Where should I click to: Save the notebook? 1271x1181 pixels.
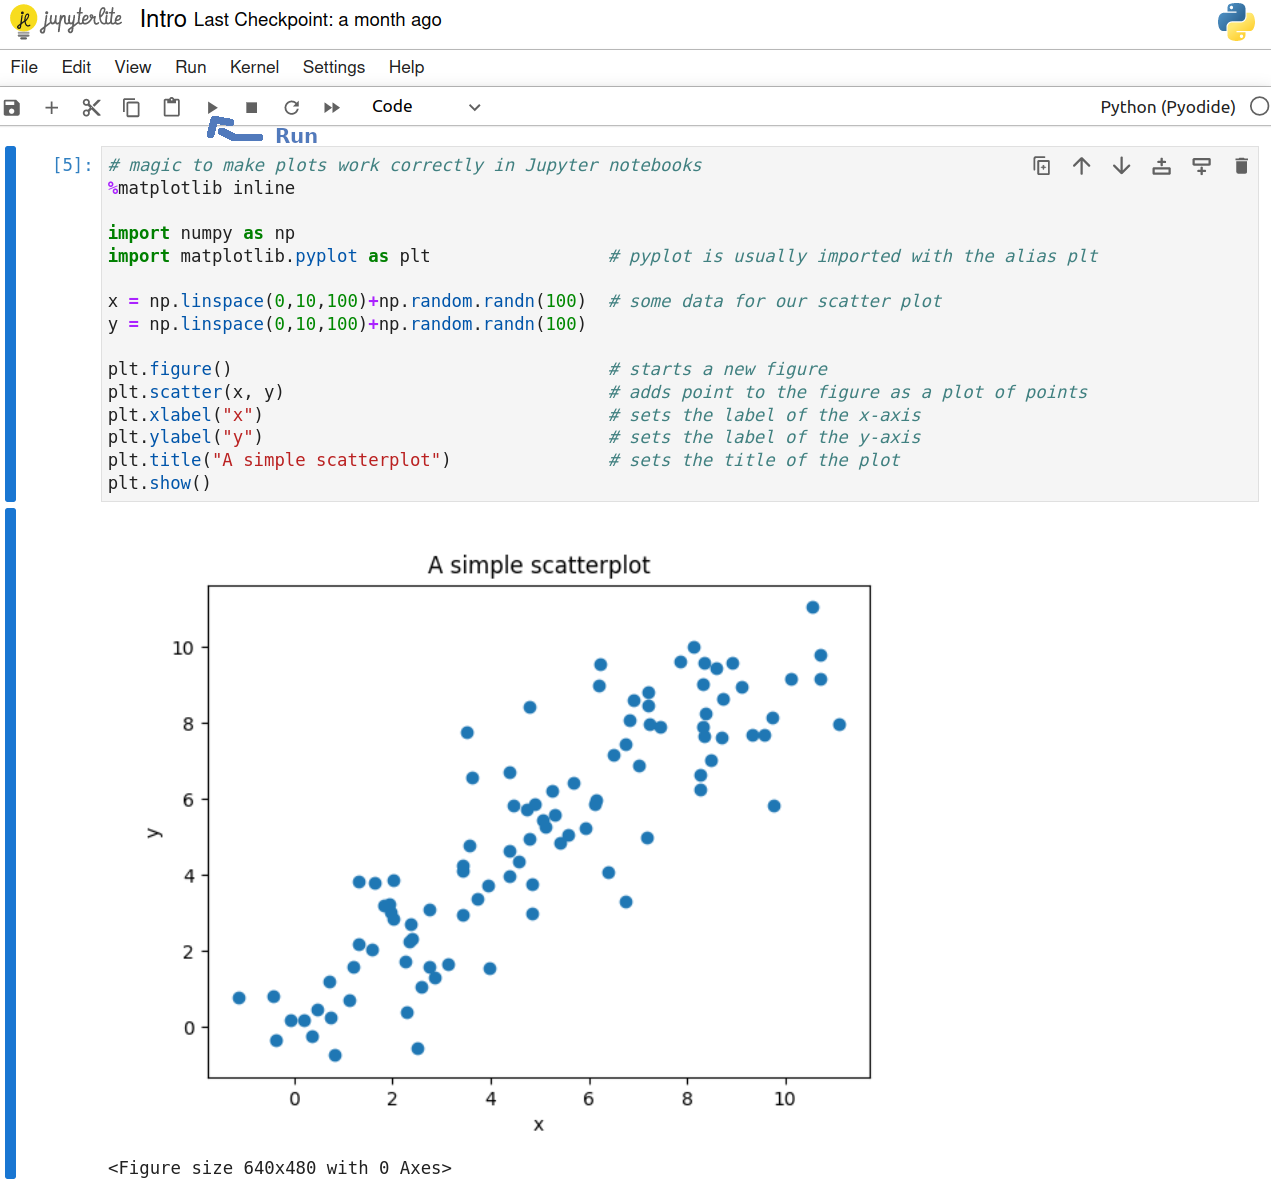[x=11, y=107]
